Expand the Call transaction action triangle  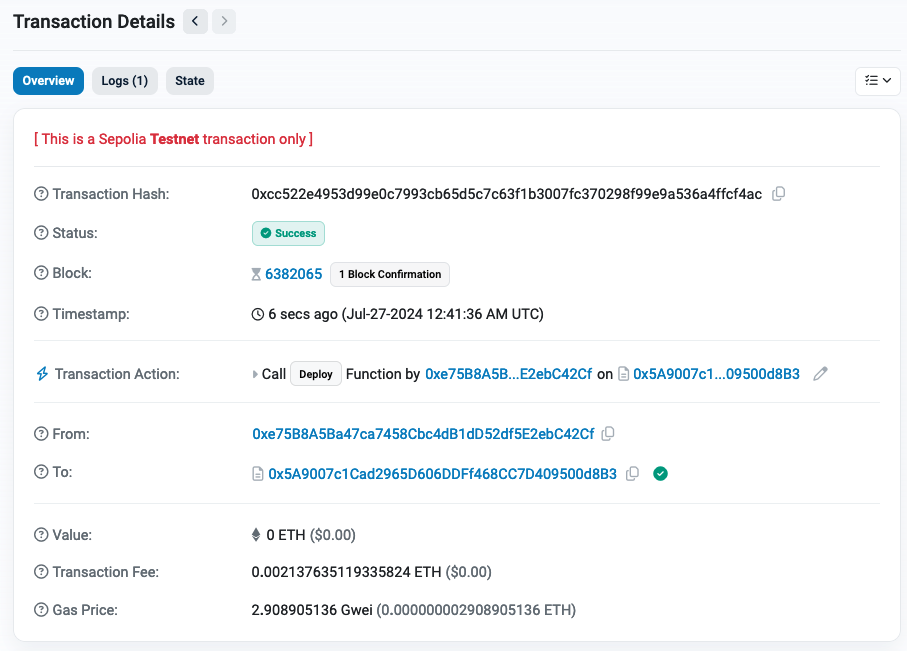pyautogui.click(x=255, y=374)
